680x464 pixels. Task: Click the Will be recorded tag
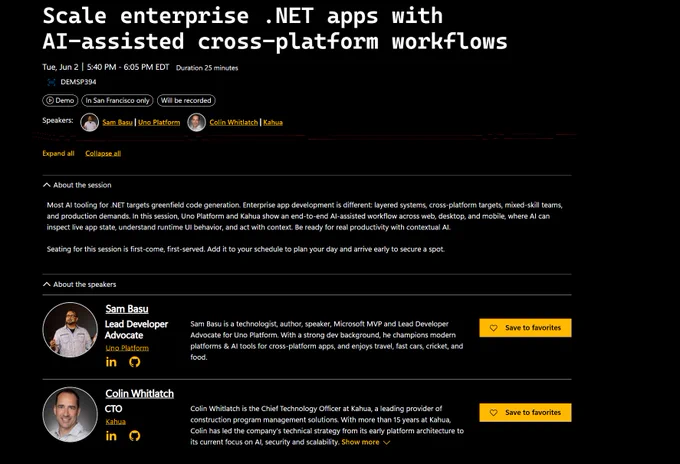click(x=186, y=101)
